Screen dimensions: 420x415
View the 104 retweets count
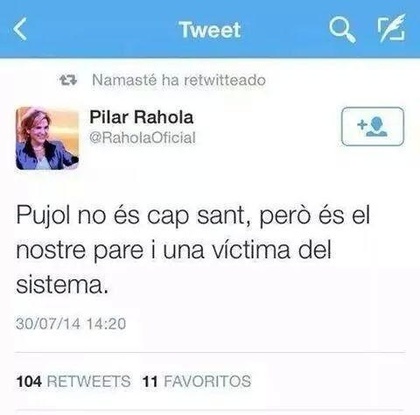[x=29, y=381]
